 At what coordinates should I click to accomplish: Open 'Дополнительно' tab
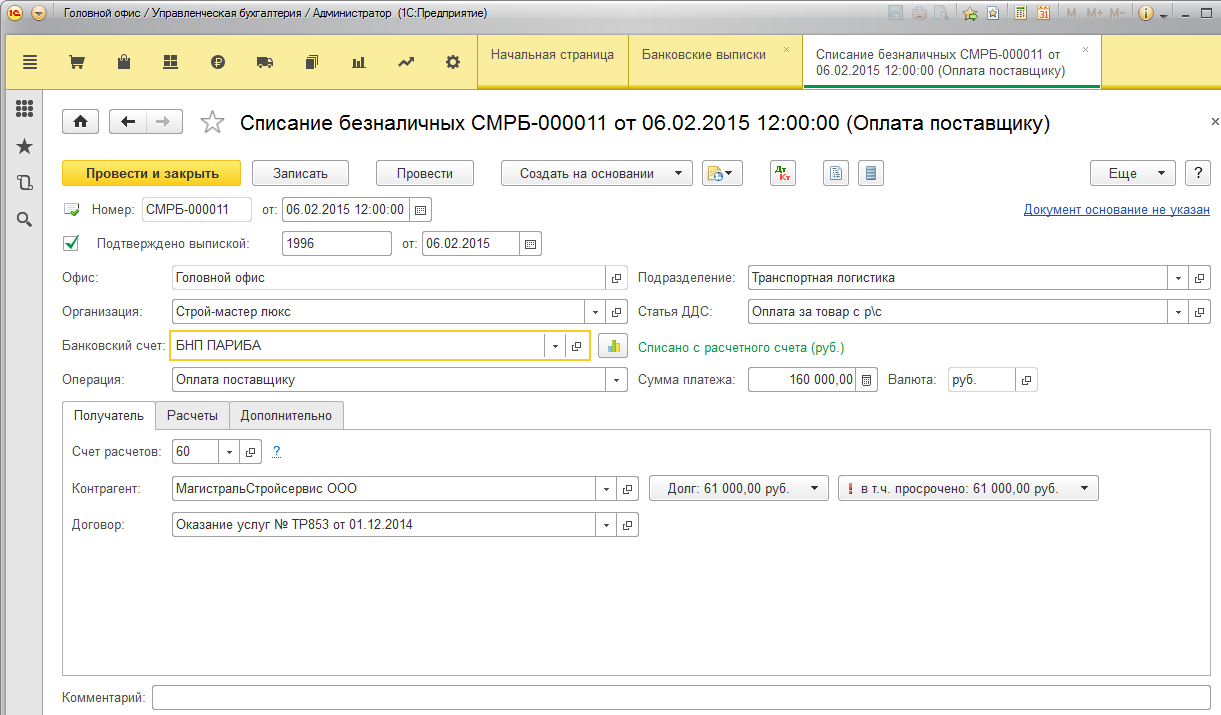(x=287, y=415)
